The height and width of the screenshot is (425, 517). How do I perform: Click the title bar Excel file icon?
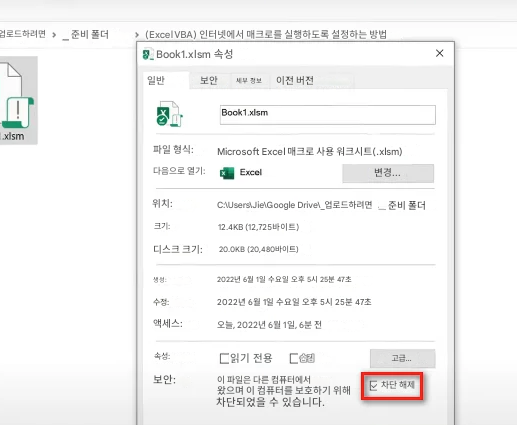point(148,54)
